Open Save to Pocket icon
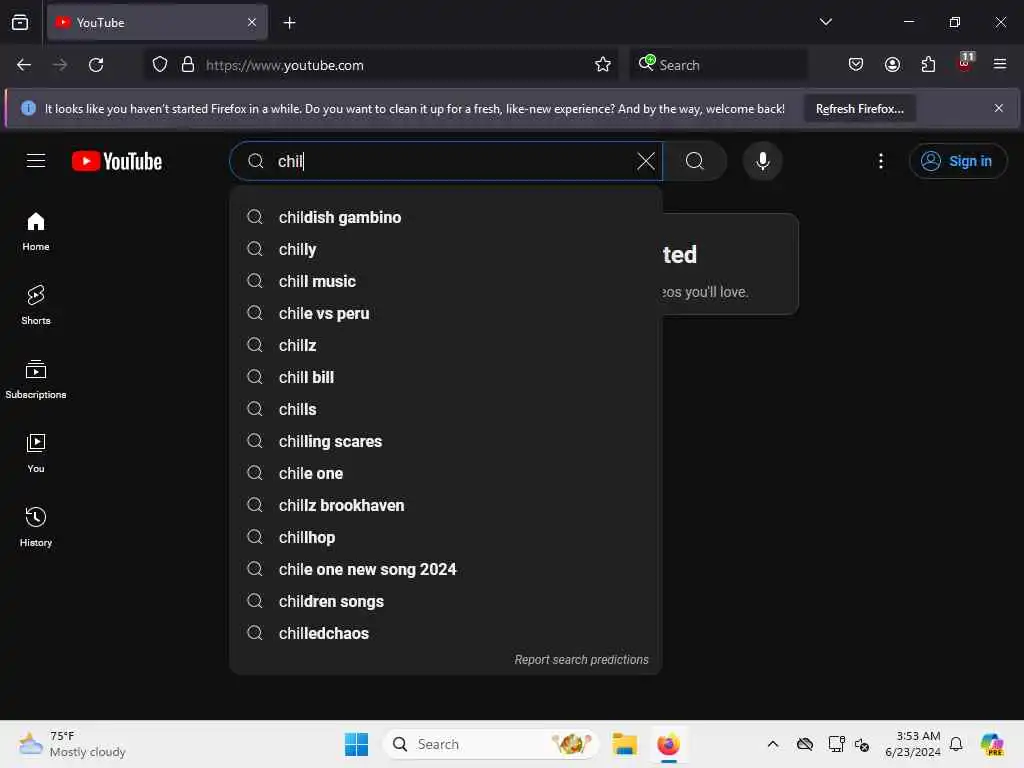Viewport: 1024px width, 768px height. tap(856, 65)
